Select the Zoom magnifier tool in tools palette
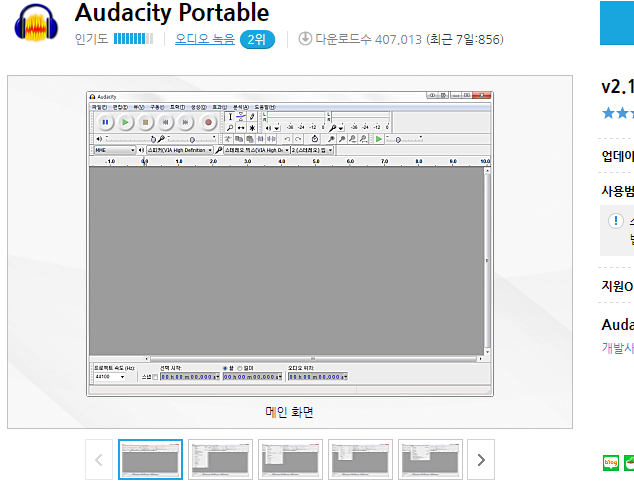 coord(230,128)
